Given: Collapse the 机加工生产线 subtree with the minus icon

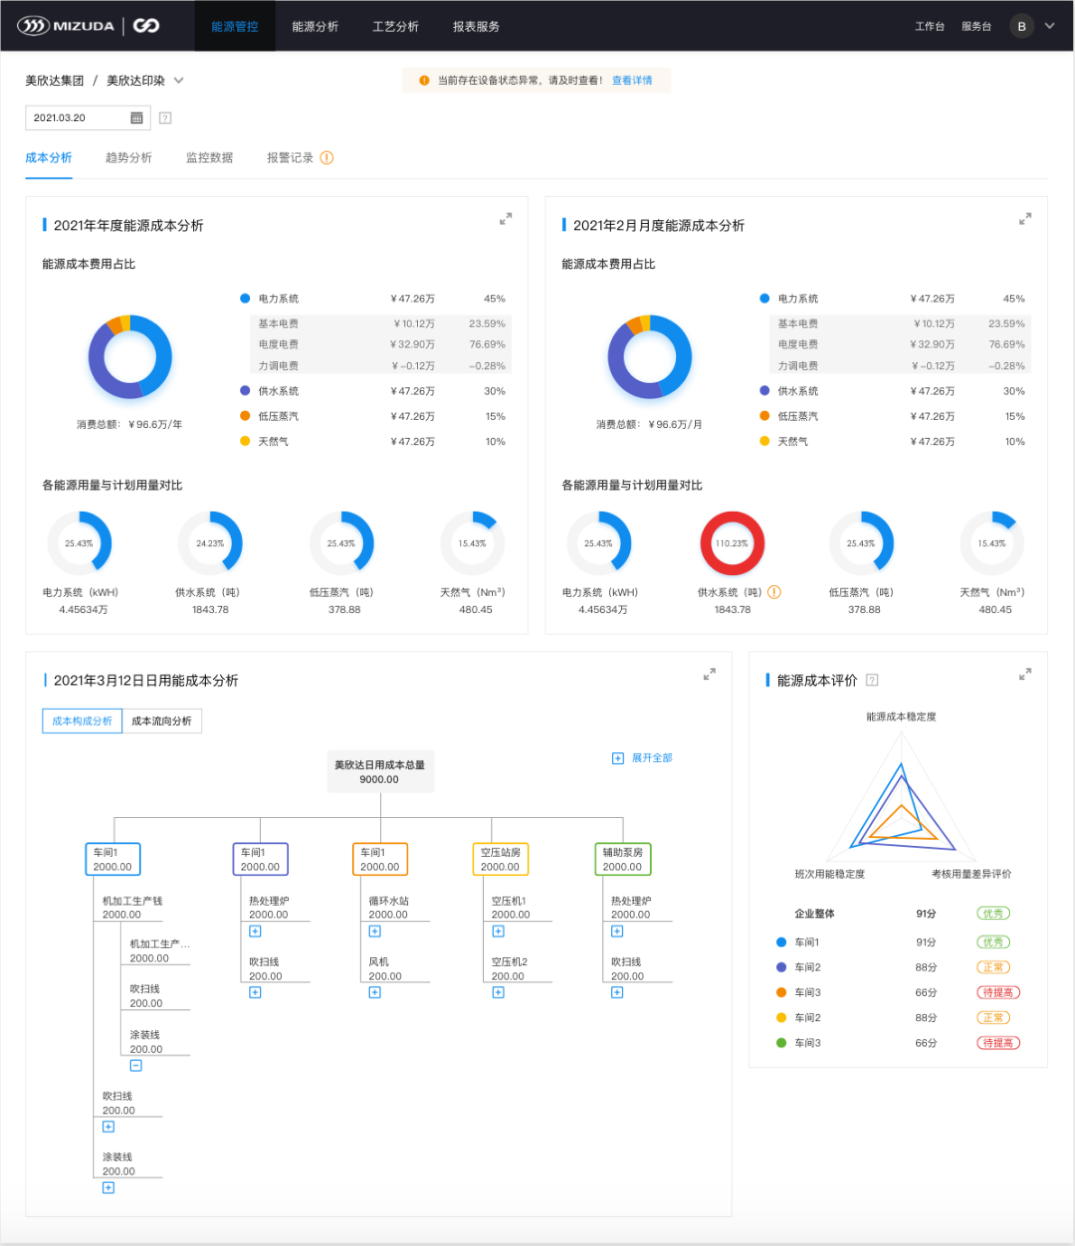Looking at the screenshot, I should click(136, 1065).
